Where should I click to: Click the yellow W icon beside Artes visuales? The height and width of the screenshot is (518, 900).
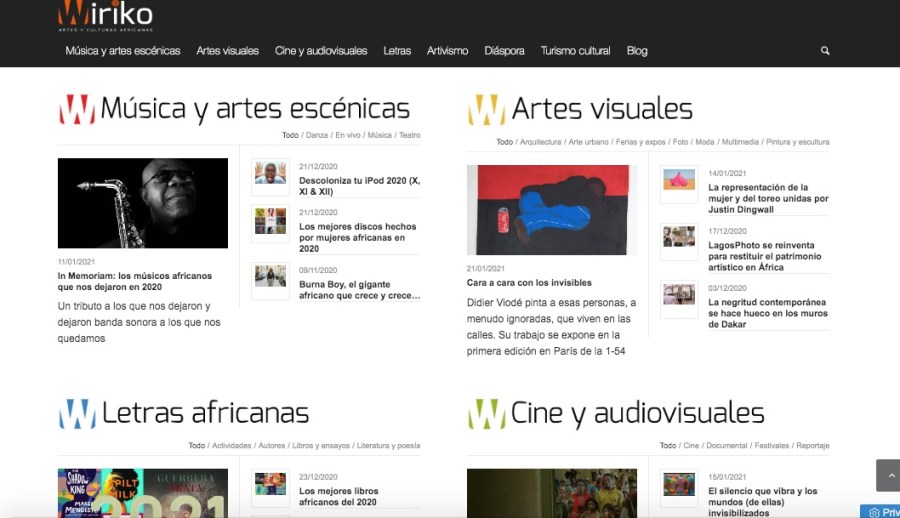coord(486,109)
